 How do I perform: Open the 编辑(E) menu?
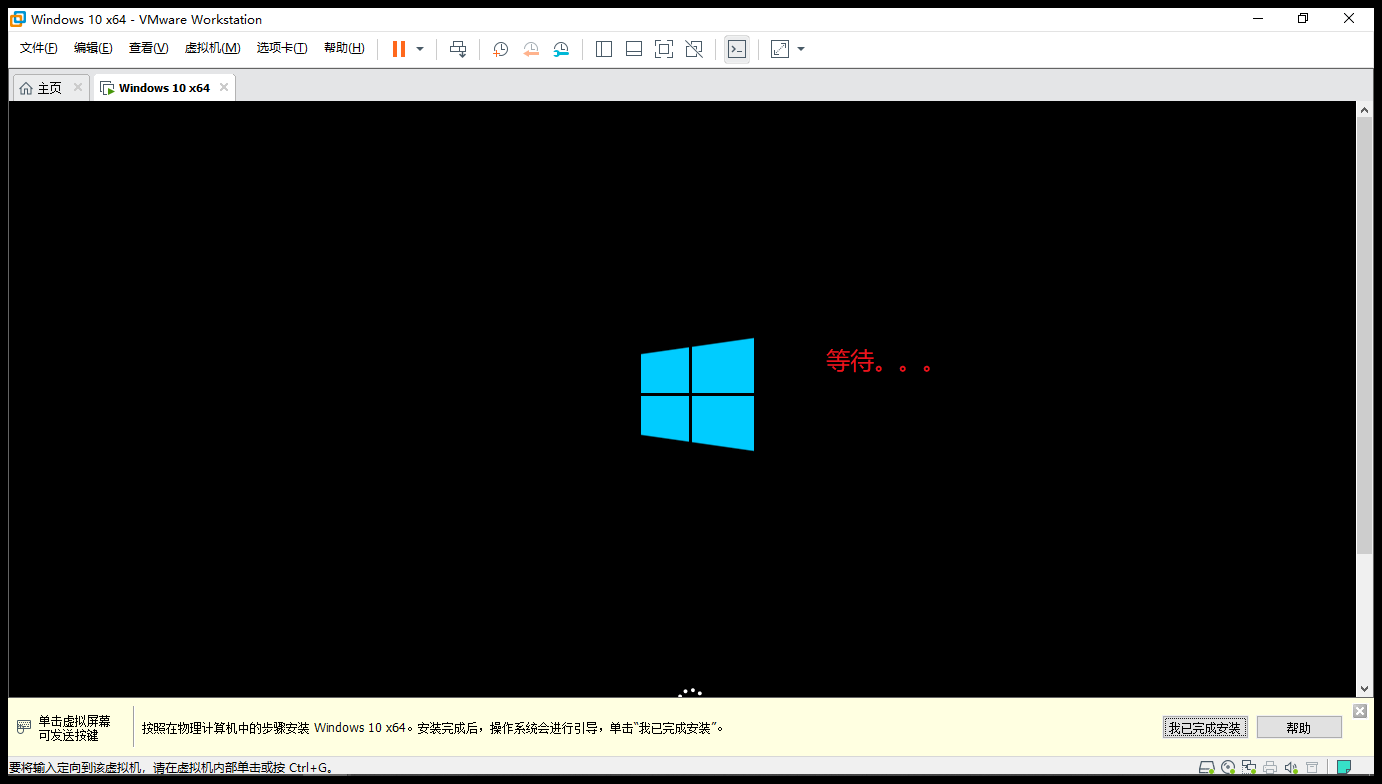tap(93, 48)
